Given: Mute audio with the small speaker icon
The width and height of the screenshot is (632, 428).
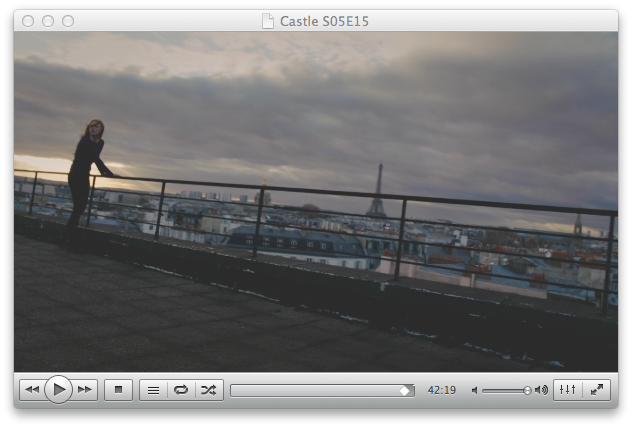Looking at the screenshot, I should point(474,390).
